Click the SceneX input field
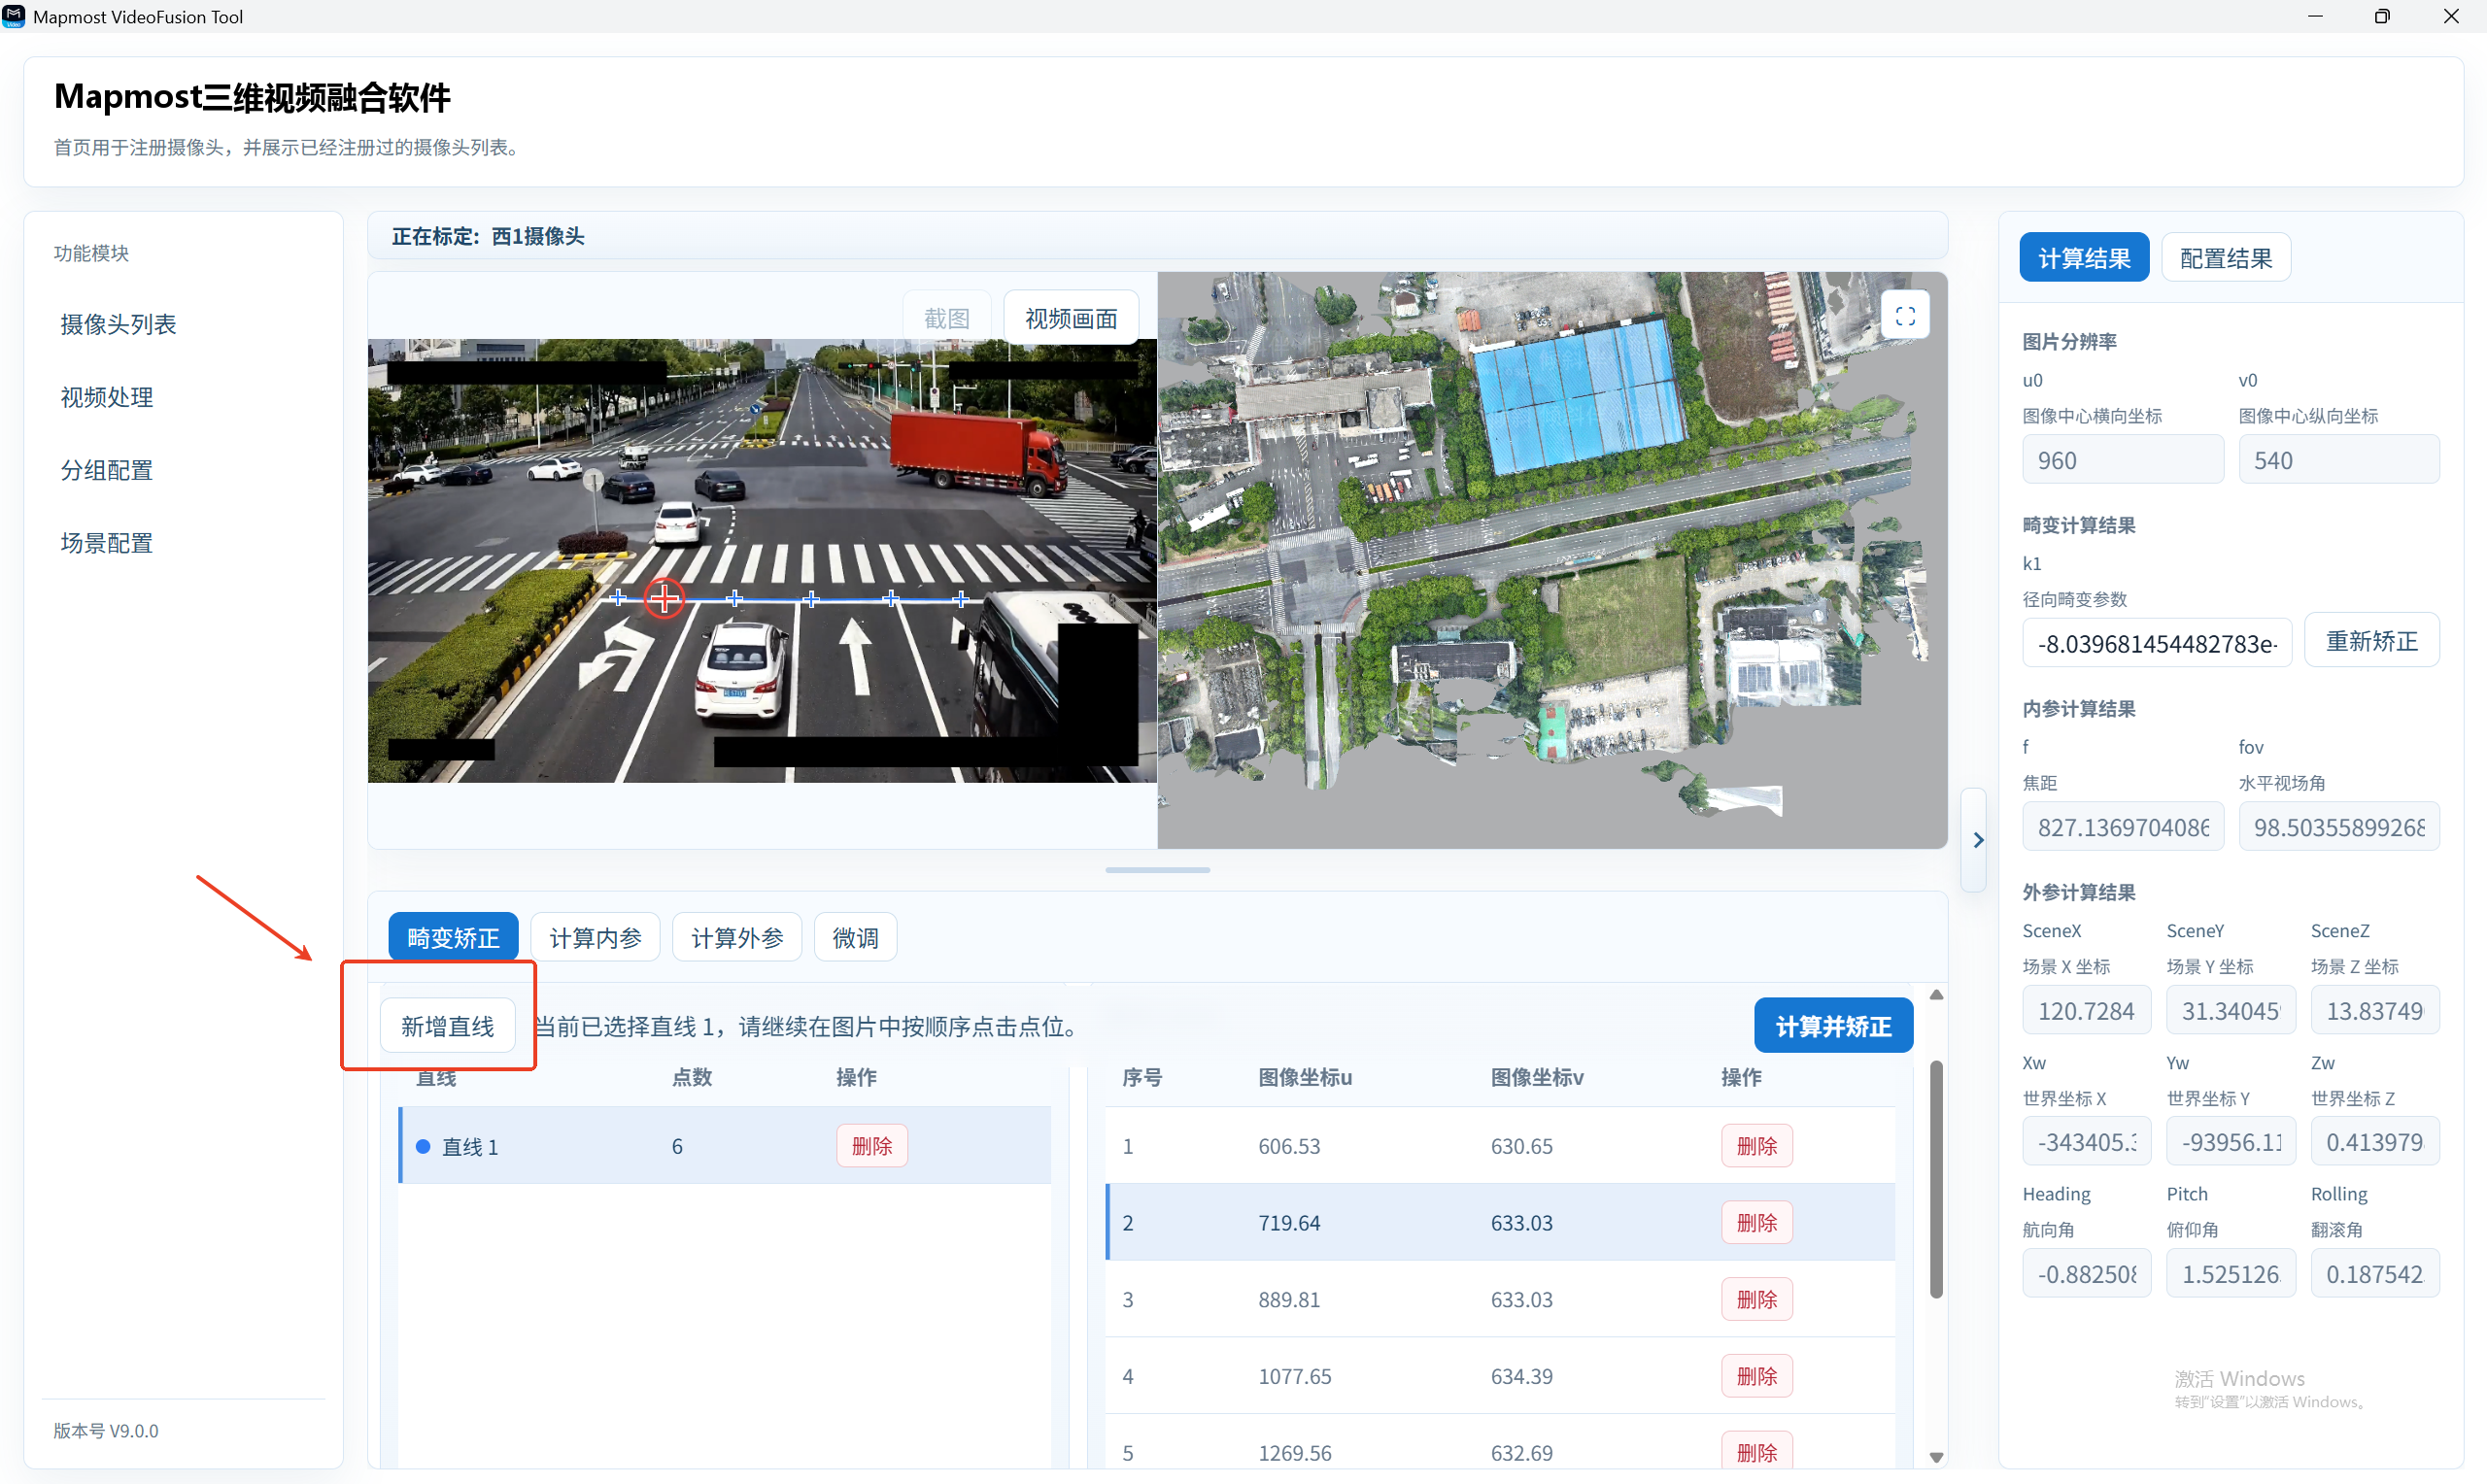Viewport: 2487px width, 1484px height. [2086, 1011]
